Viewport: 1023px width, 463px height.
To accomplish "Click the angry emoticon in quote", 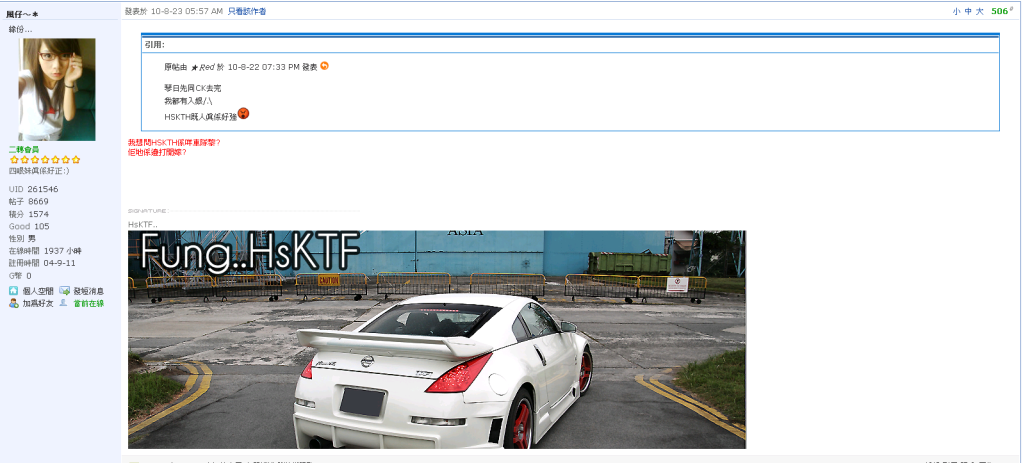I will pyautogui.click(x=243, y=114).
